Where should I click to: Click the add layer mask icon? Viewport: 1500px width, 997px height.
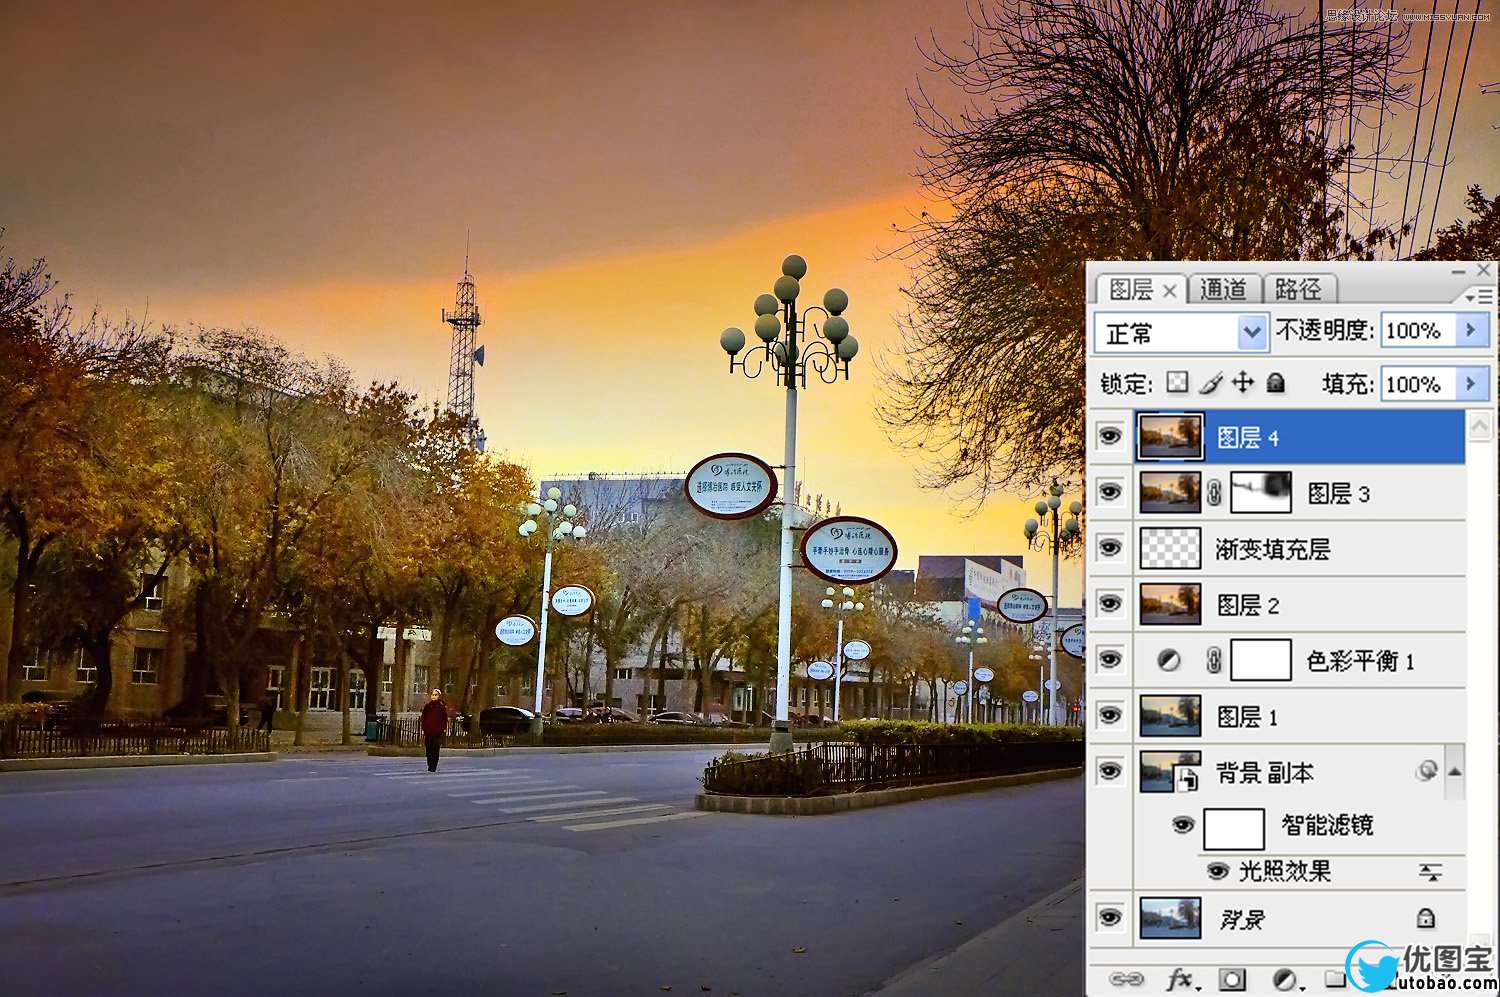pyautogui.click(x=1232, y=979)
